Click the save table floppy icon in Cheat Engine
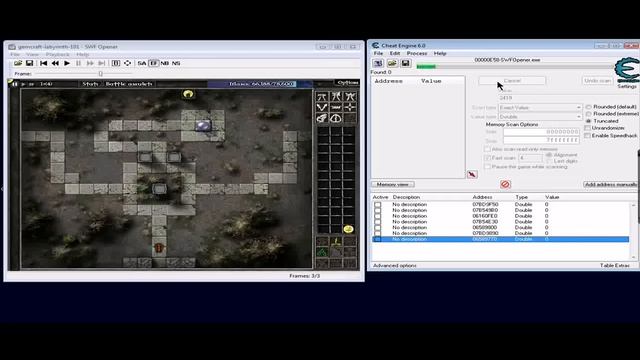 click(x=405, y=63)
